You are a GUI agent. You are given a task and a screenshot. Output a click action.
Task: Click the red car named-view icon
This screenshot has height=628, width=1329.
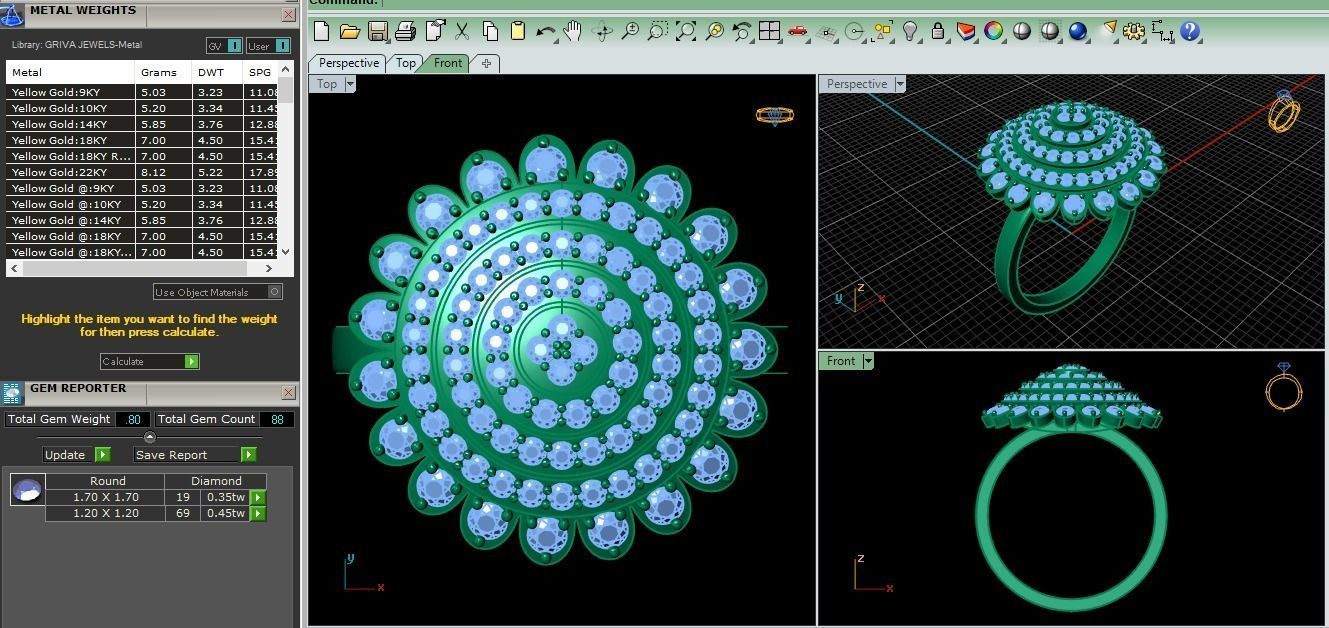(x=797, y=31)
